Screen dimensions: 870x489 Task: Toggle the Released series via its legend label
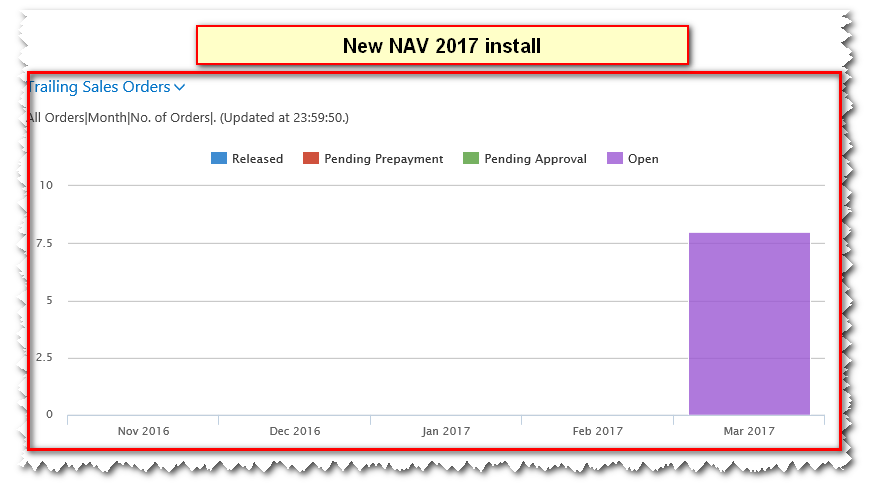[x=257, y=159]
